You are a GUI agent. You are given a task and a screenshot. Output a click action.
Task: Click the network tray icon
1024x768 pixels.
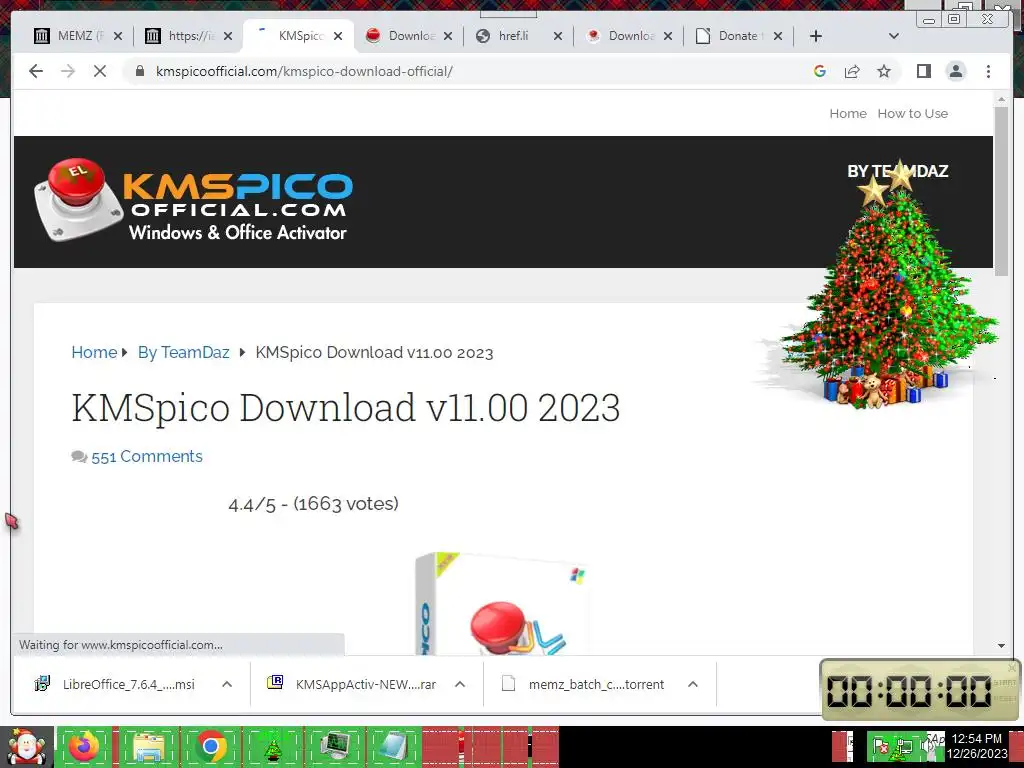(904, 745)
